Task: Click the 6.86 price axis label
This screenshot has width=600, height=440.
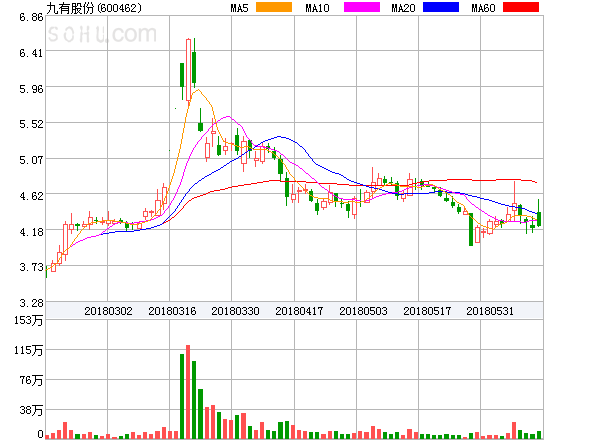Action: [x=31, y=17]
